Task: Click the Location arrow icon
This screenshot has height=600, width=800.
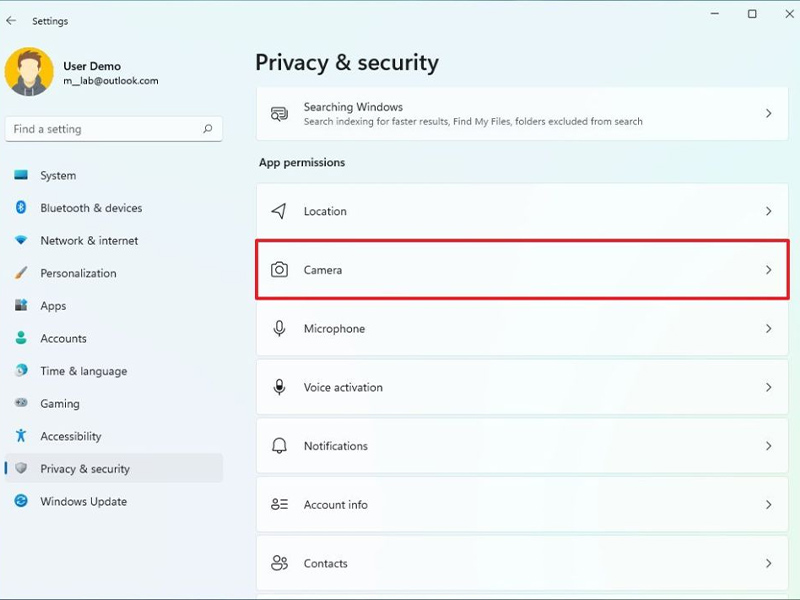Action: (279, 211)
